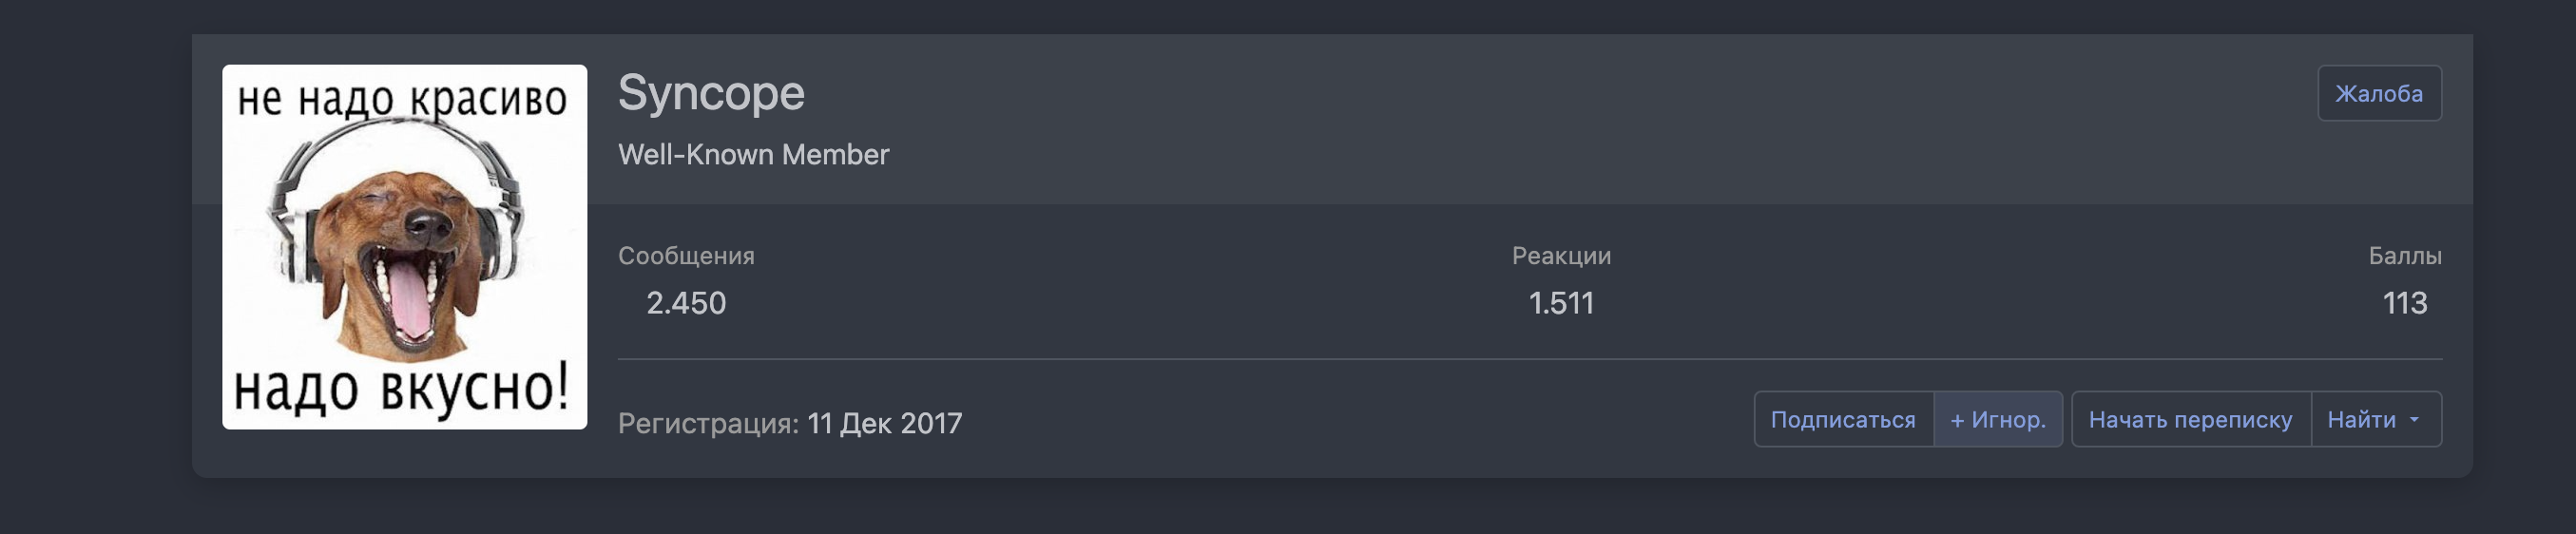2576x534 pixels.
Task: Click the Syncope username heading
Action: (711, 93)
